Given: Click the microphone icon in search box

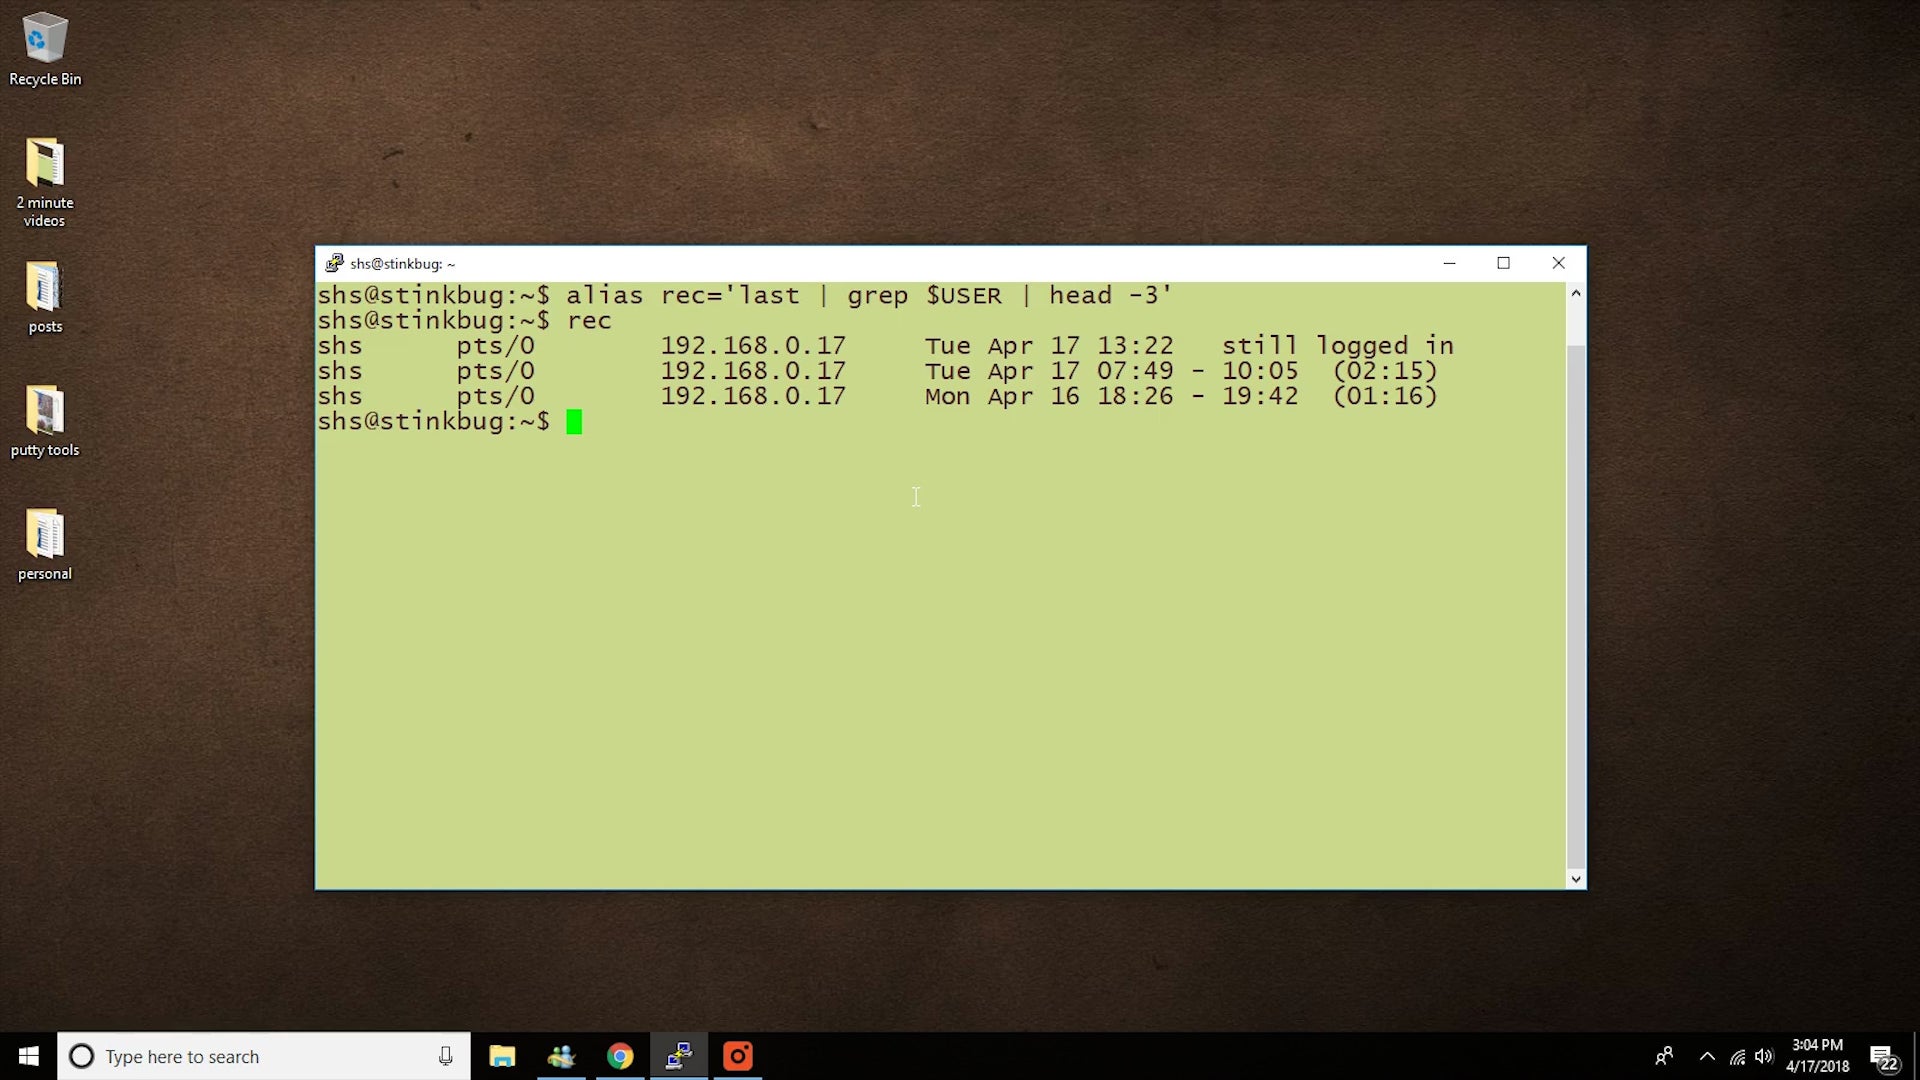Looking at the screenshot, I should coord(445,1056).
